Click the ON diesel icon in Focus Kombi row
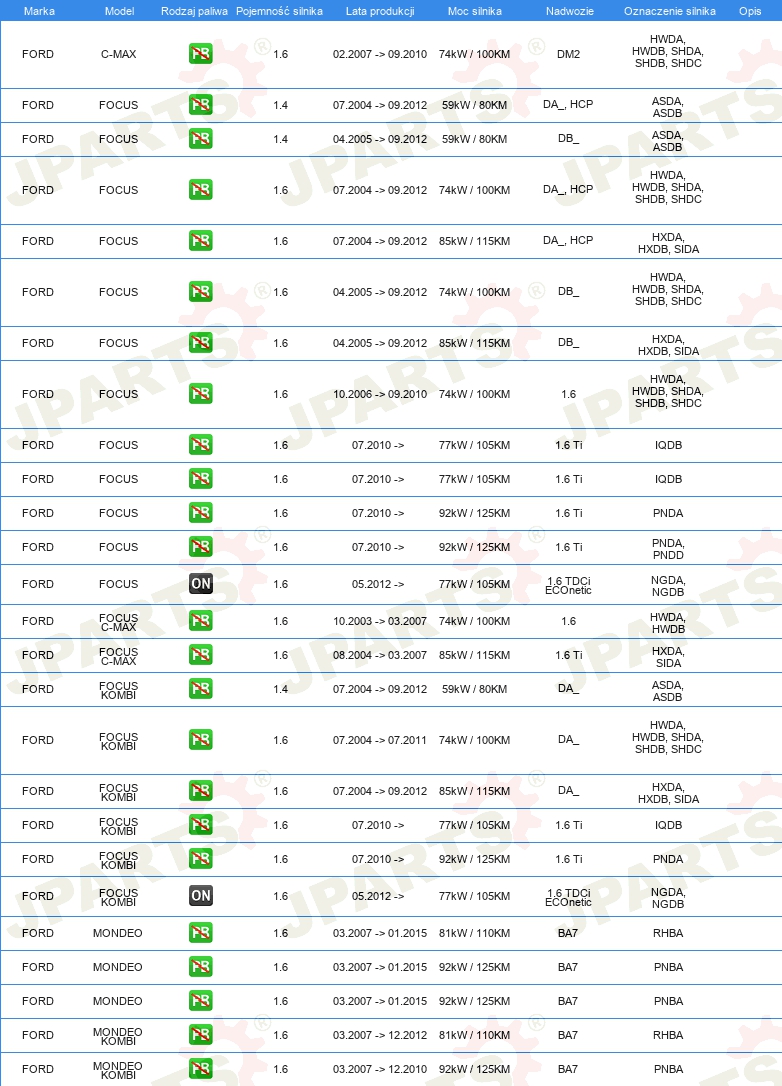This screenshot has width=782, height=1086. [x=200, y=896]
